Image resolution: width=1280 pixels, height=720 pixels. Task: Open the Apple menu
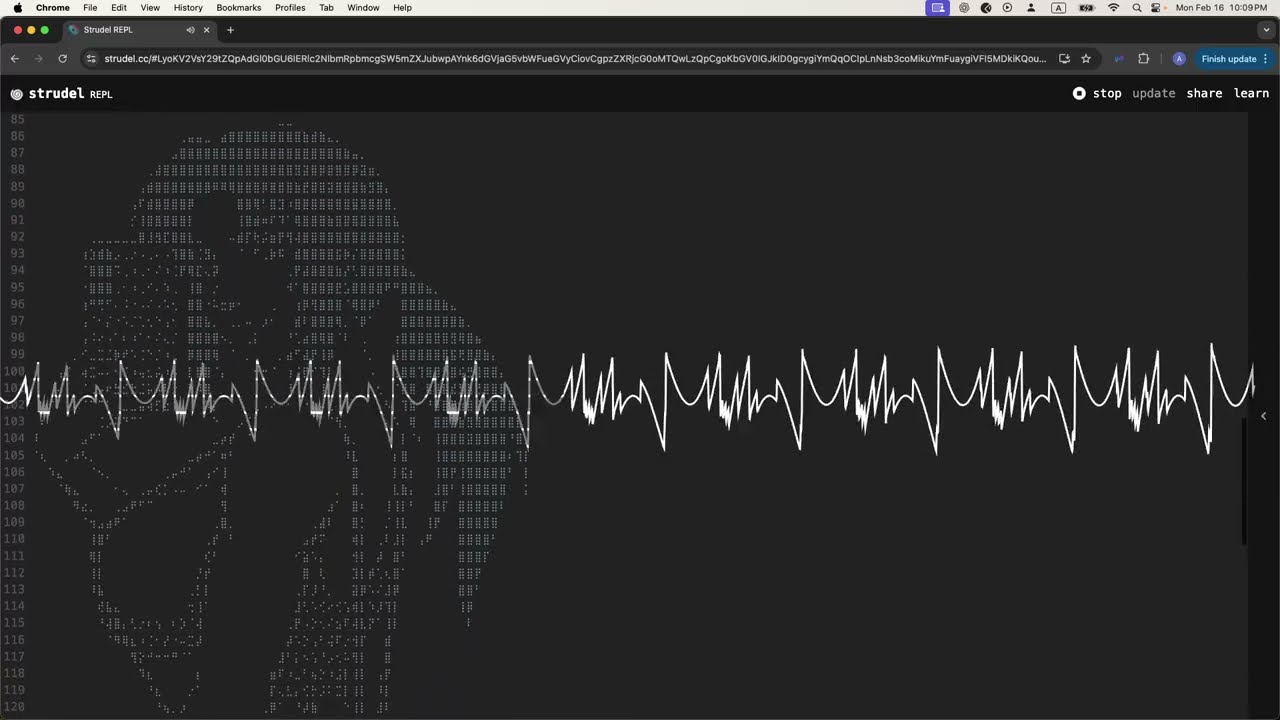tap(18, 7)
